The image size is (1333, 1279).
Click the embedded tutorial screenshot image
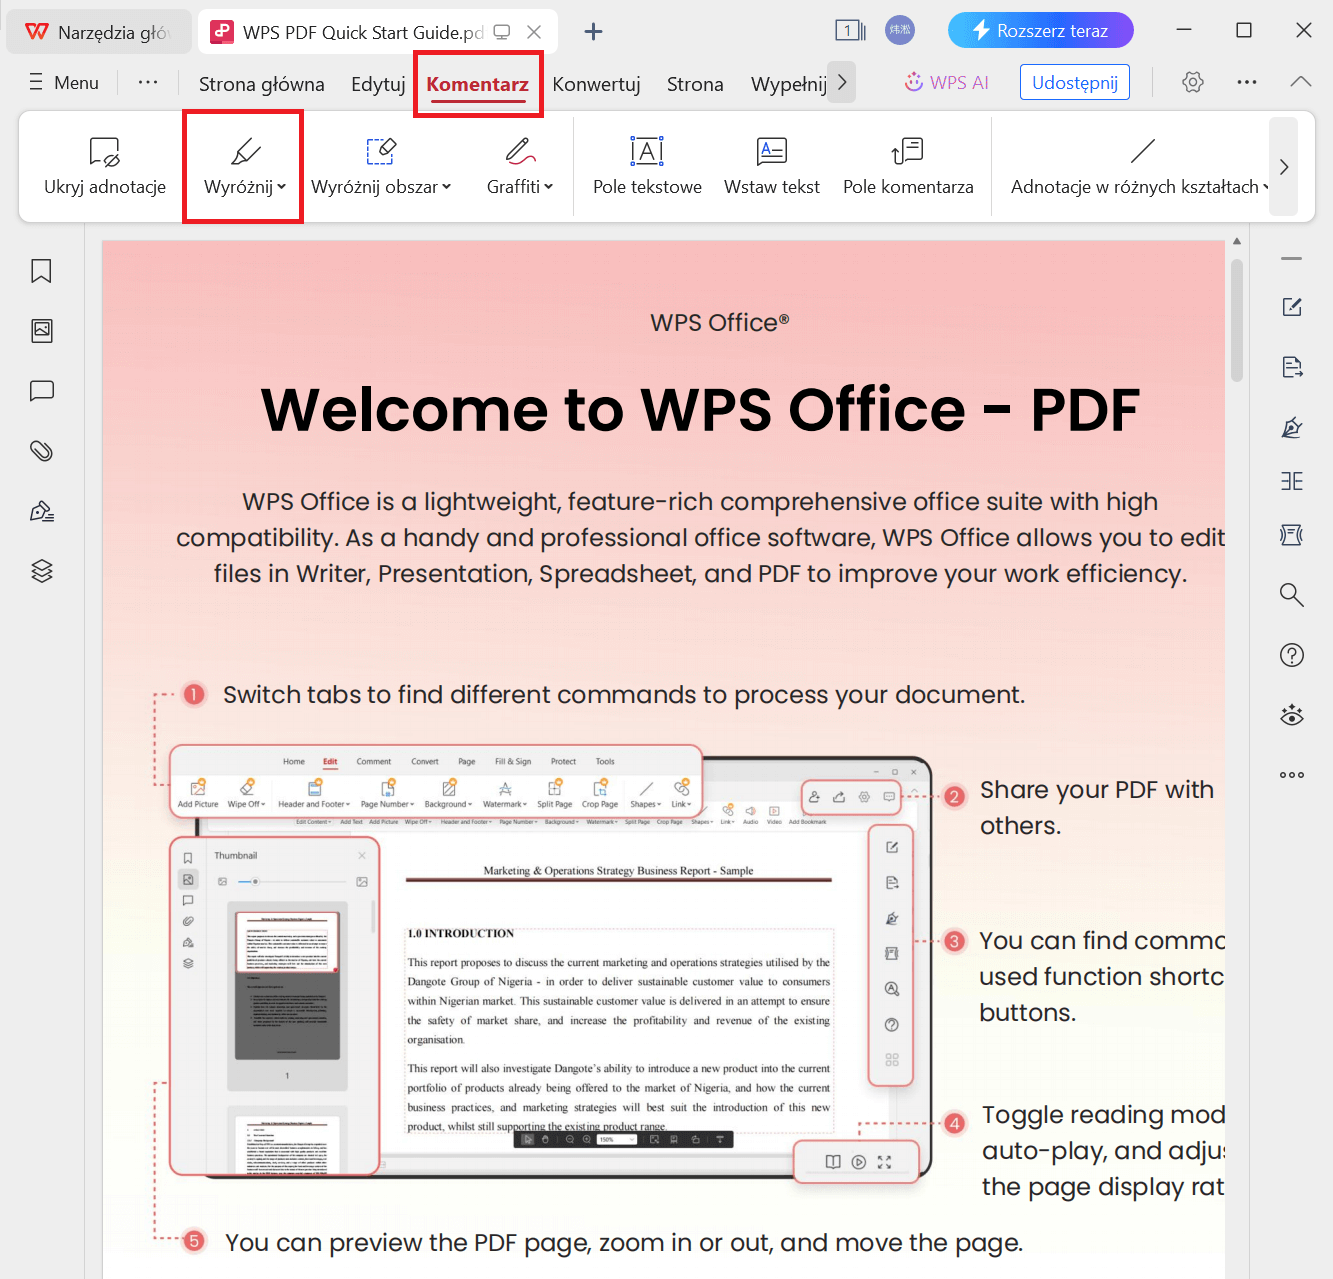(551, 963)
